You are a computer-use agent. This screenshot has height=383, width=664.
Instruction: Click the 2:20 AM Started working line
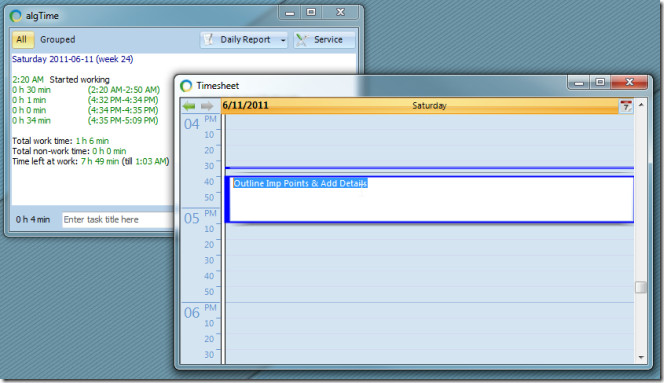(61, 80)
